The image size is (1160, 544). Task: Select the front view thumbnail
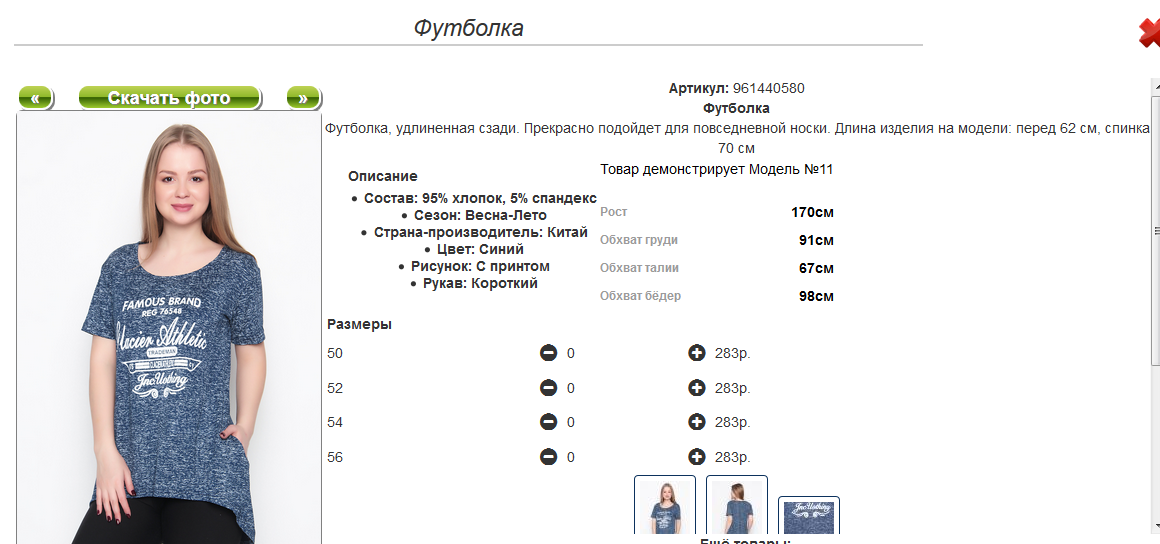tap(665, 507)
